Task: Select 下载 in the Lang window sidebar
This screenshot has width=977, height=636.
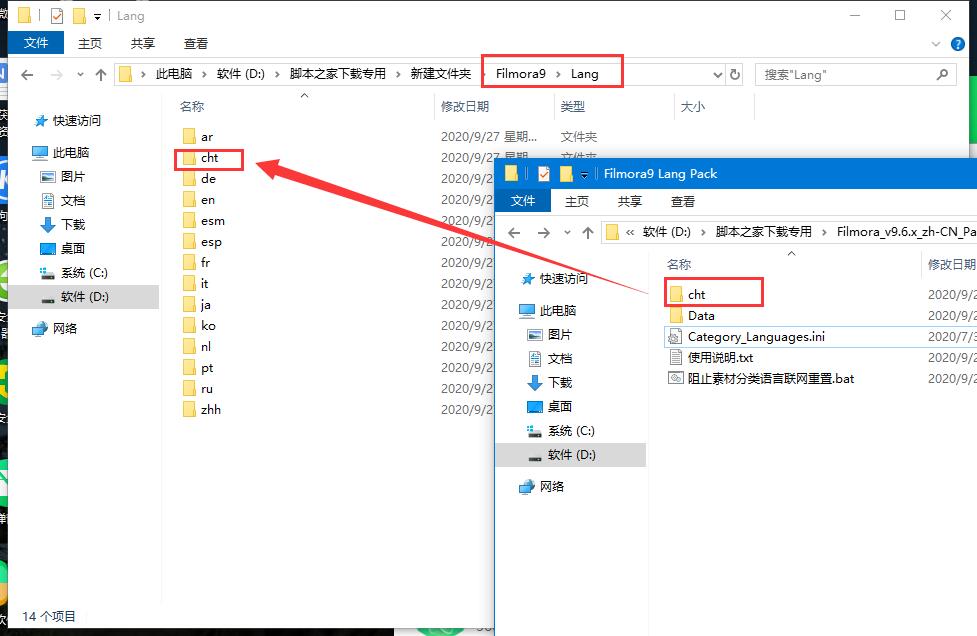Action: (62, 225)
